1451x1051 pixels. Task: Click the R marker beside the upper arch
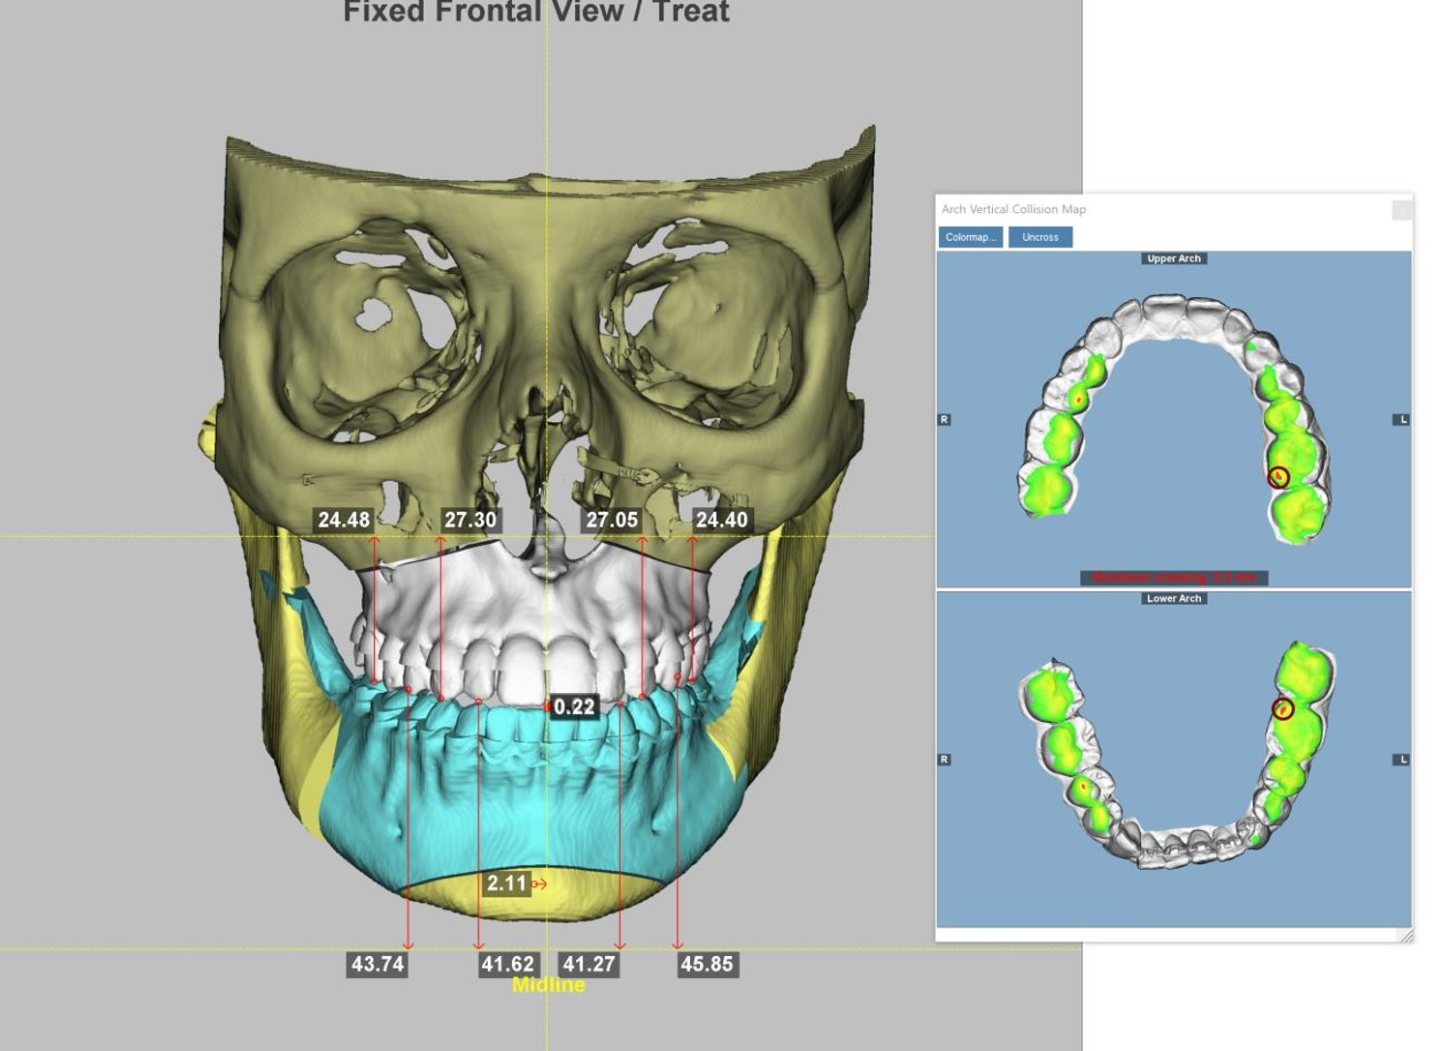point(944,419)
